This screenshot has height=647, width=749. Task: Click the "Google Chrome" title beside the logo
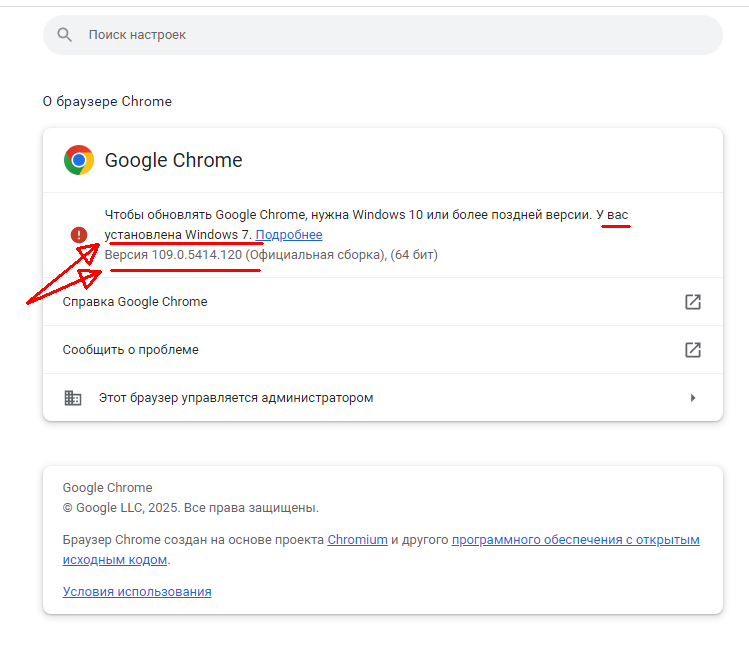(173, 160)
